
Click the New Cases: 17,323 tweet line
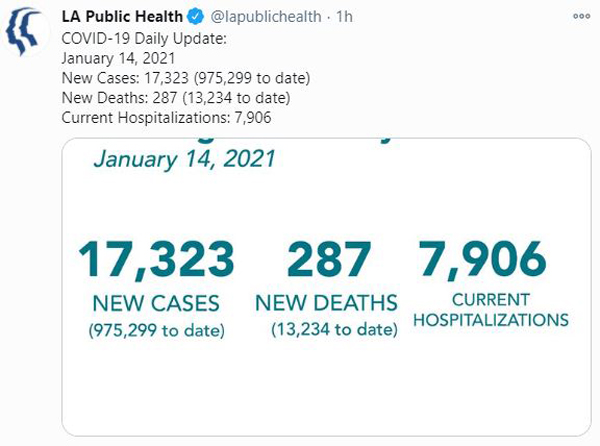click(x=186, y=78)
